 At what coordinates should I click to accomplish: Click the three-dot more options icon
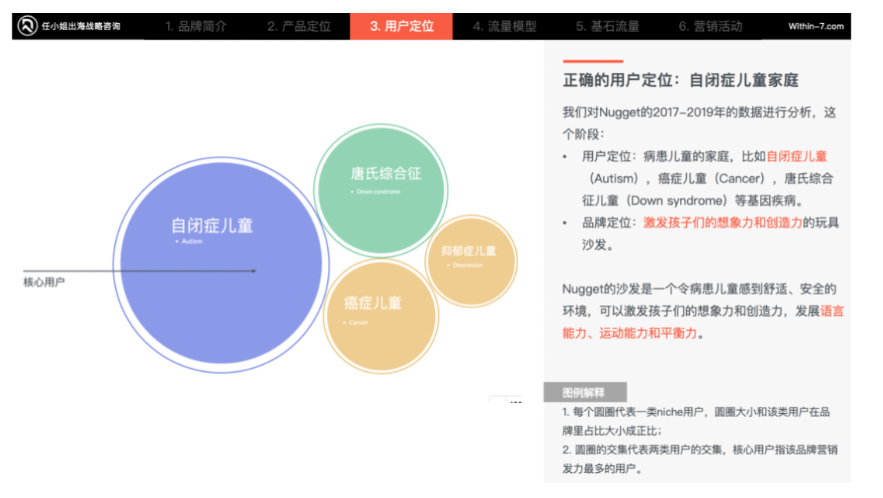click(514, 402)
